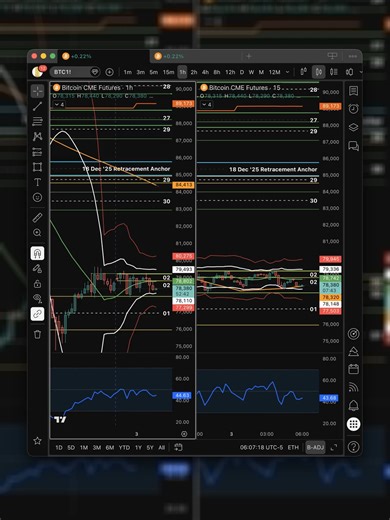Select the 12h timeframe

230,72
